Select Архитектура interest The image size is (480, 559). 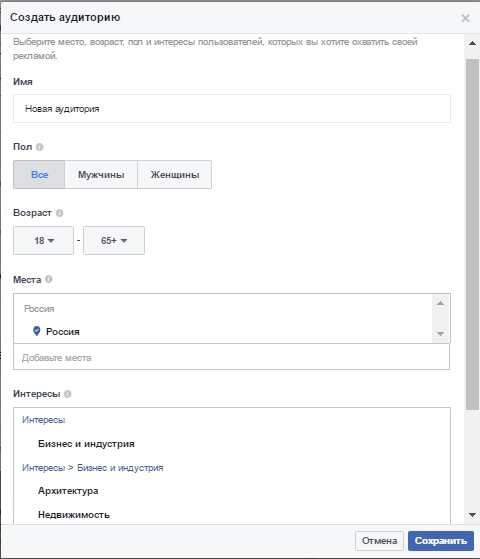coord(68,491)
